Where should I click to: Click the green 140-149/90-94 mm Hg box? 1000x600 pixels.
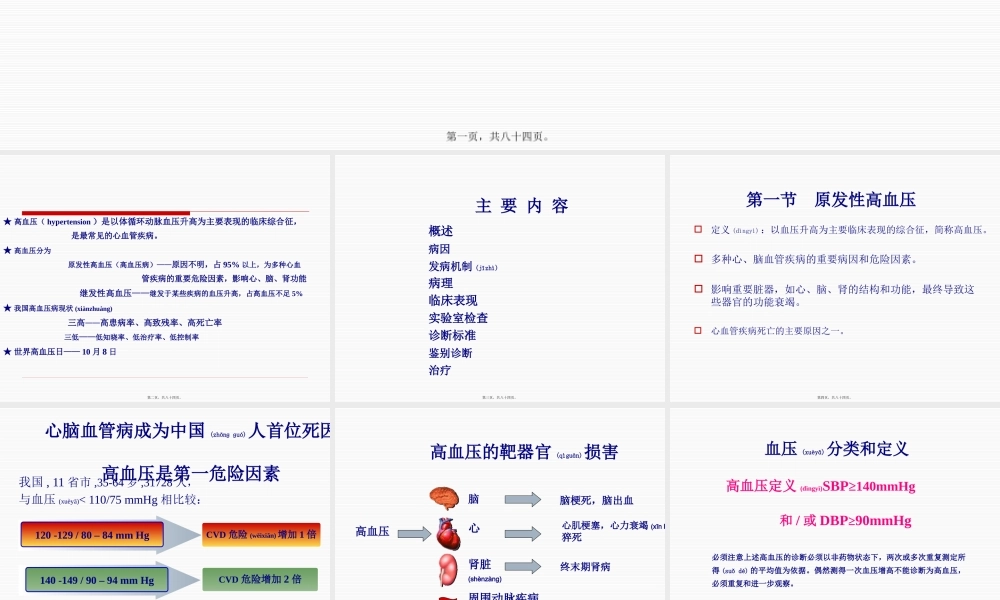[x=97, y=578]
